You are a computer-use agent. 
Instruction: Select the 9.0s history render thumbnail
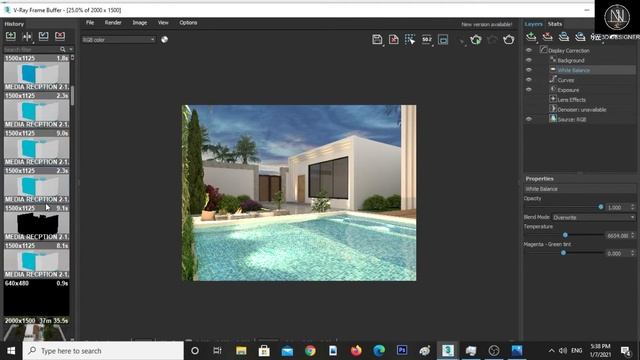pyautogui.click(x=36, y=148)
